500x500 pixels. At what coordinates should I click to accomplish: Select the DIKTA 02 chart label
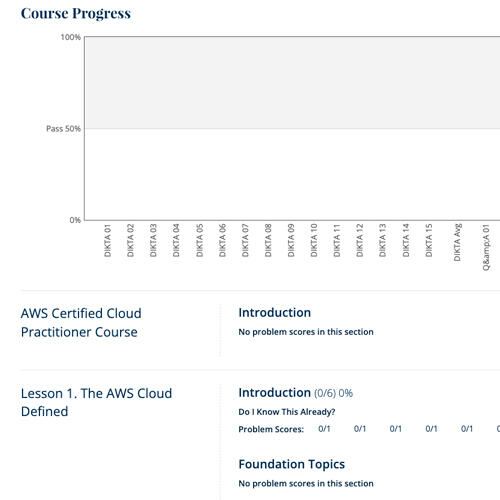point(130,240)
